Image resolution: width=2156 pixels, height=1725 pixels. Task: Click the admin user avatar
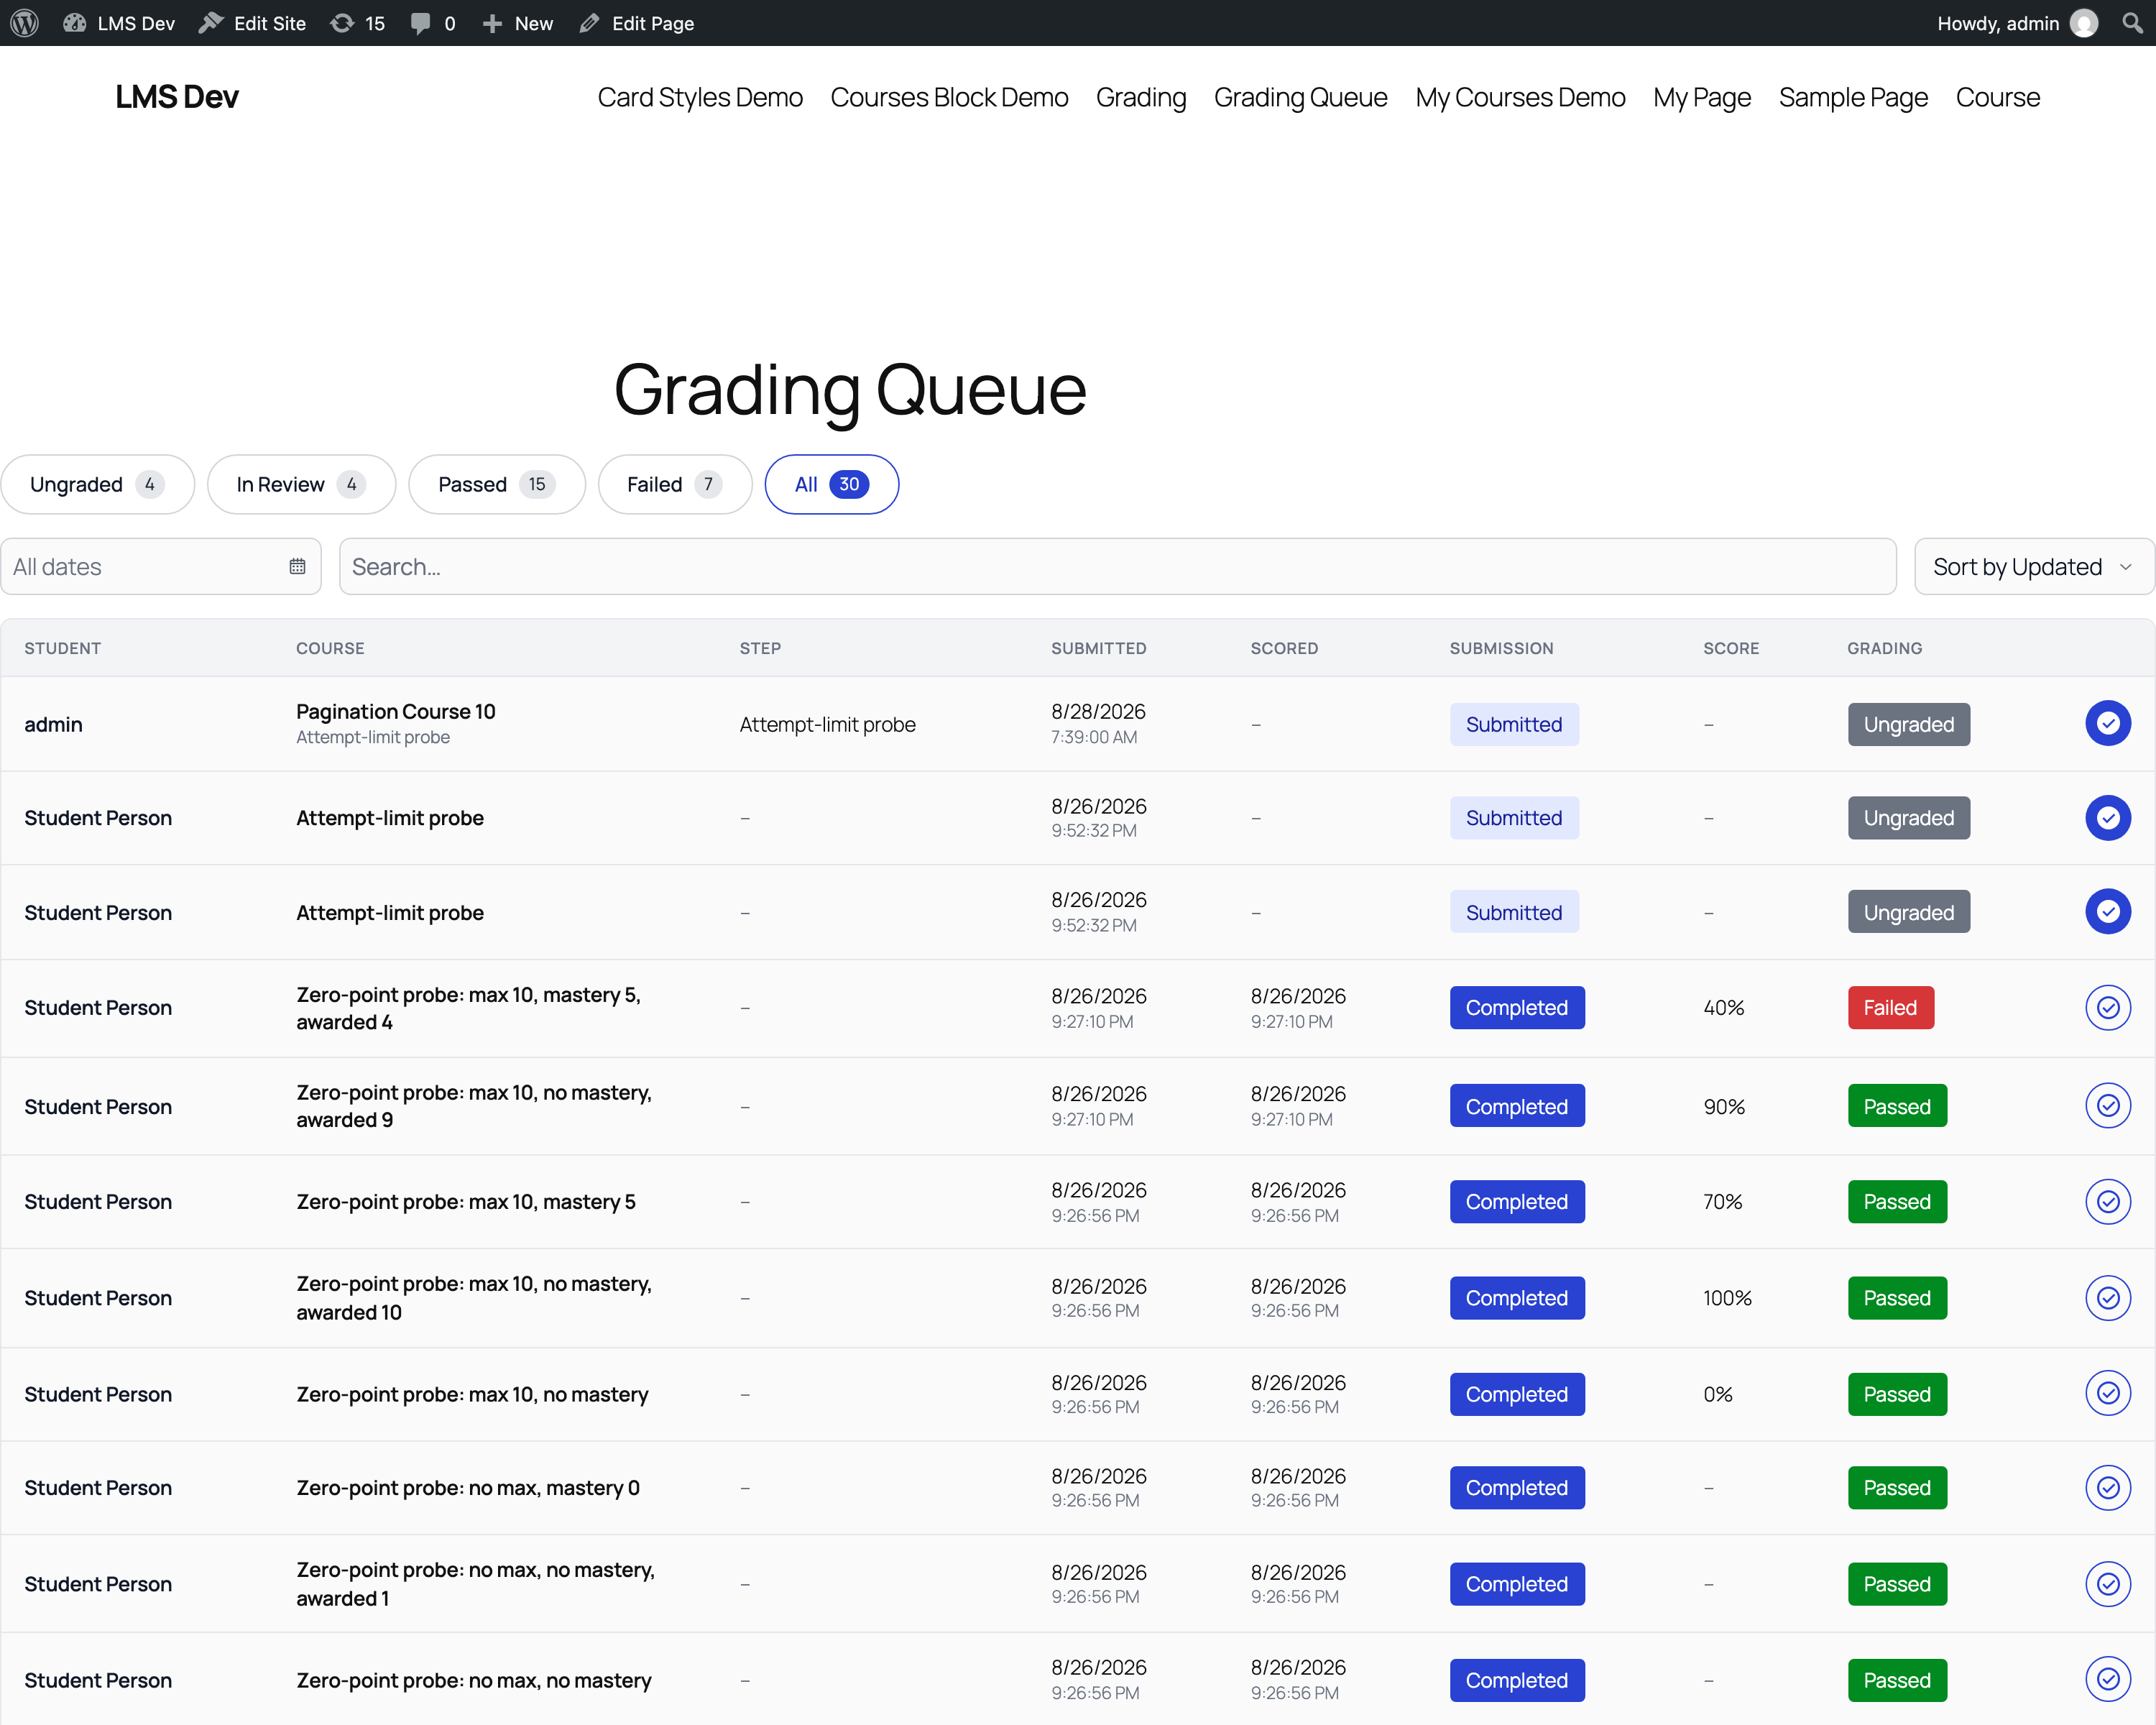[x=2085, y=23]
